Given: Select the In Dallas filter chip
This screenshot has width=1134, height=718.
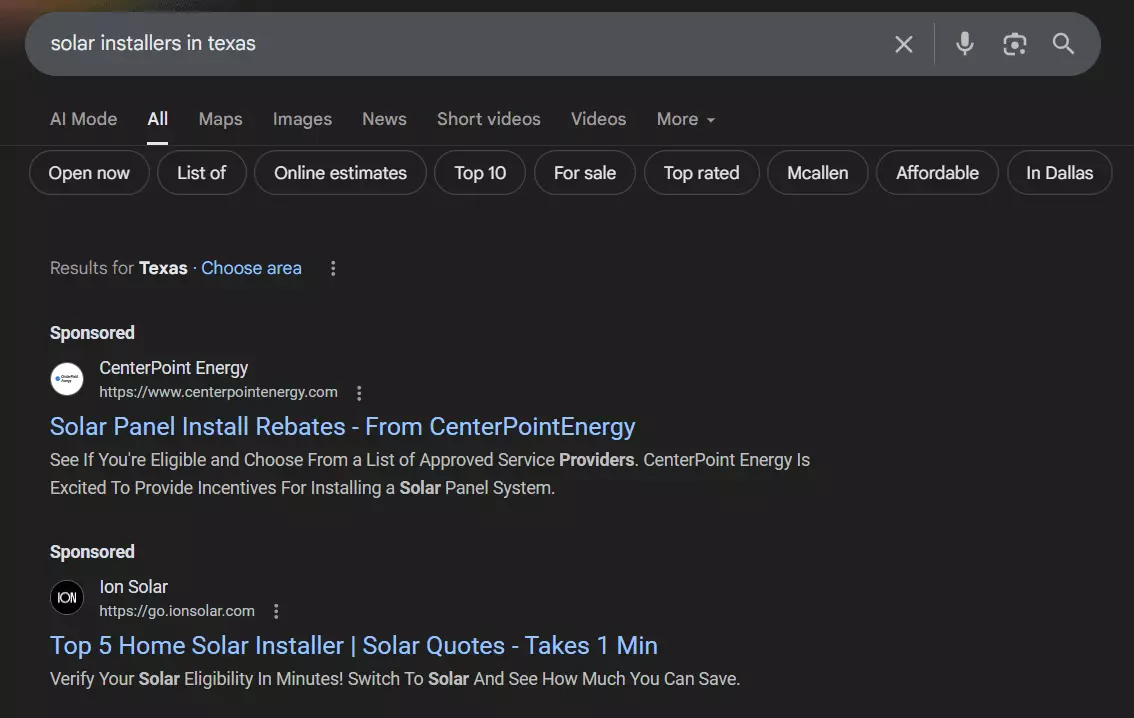Looking at the screenshot, I should (x=1060, y=173).
